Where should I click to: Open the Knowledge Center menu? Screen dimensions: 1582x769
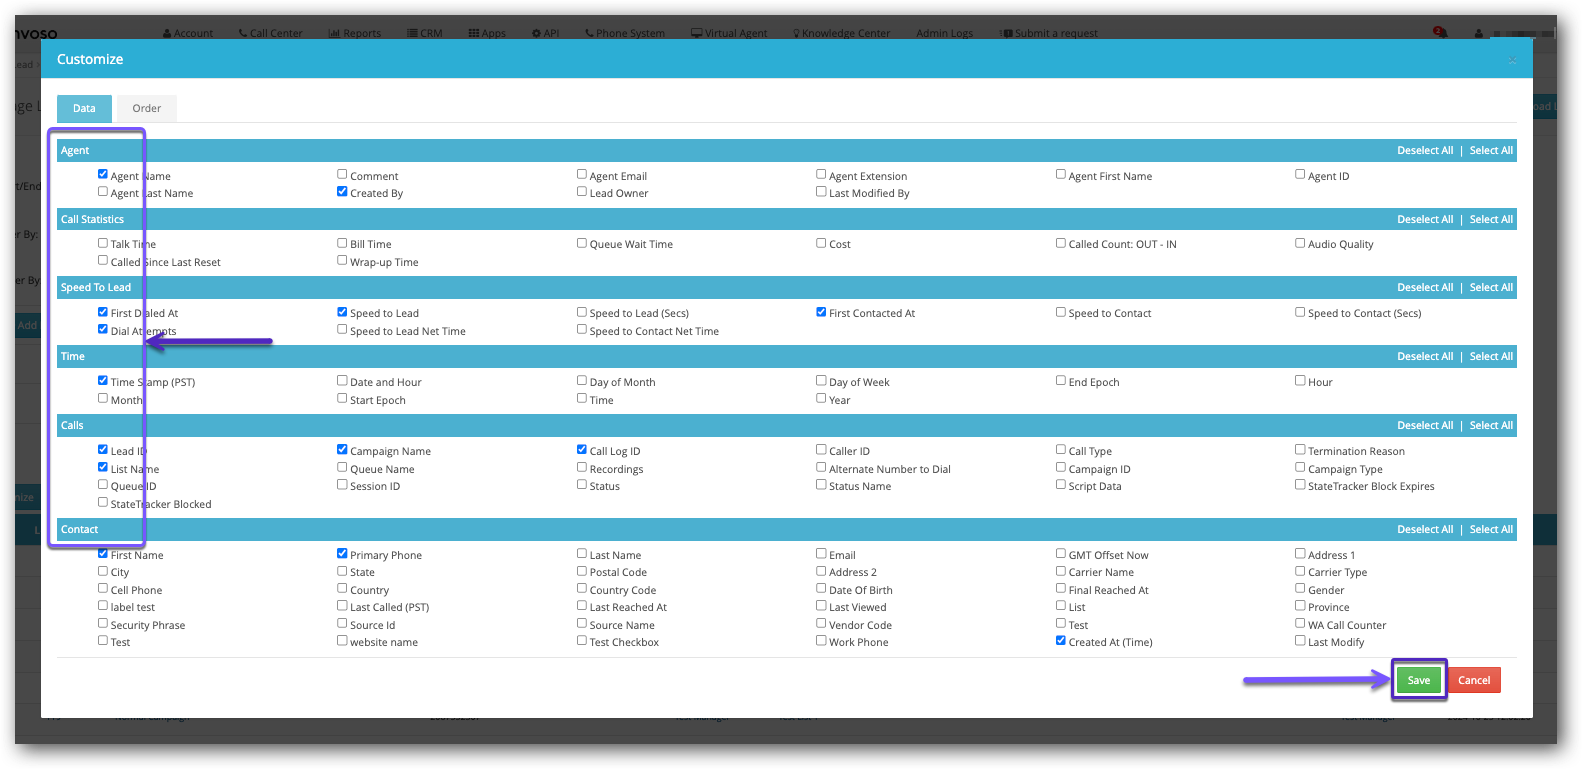tap(841, 33)
